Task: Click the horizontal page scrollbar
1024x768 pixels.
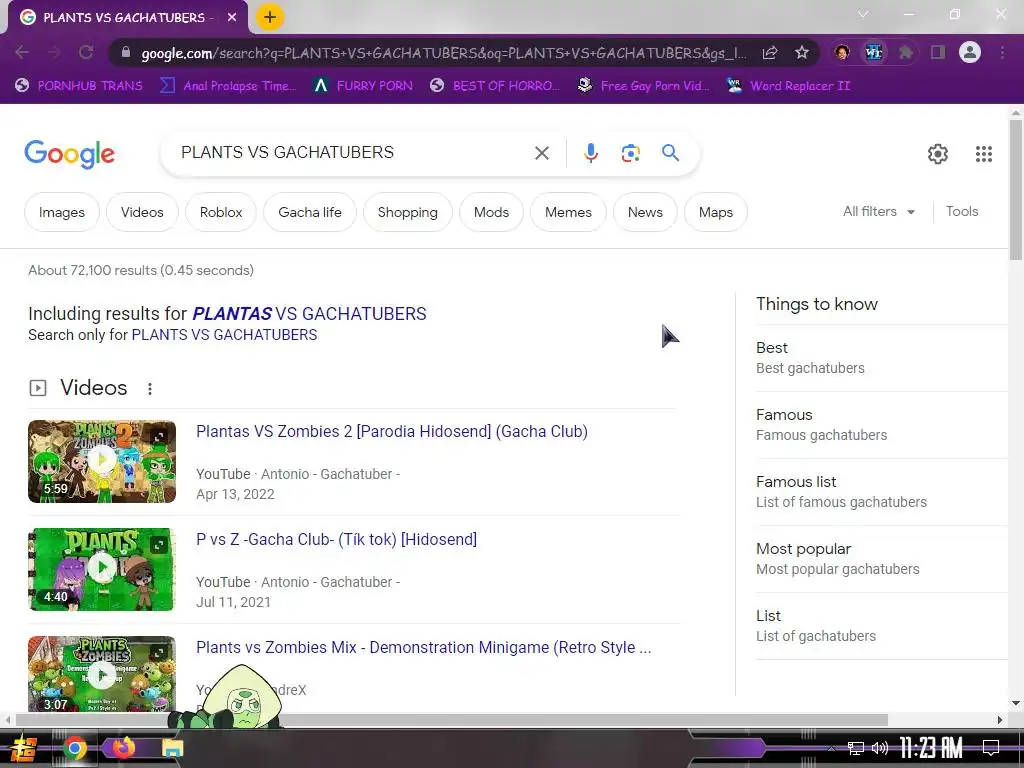Action: coord(451,720)
